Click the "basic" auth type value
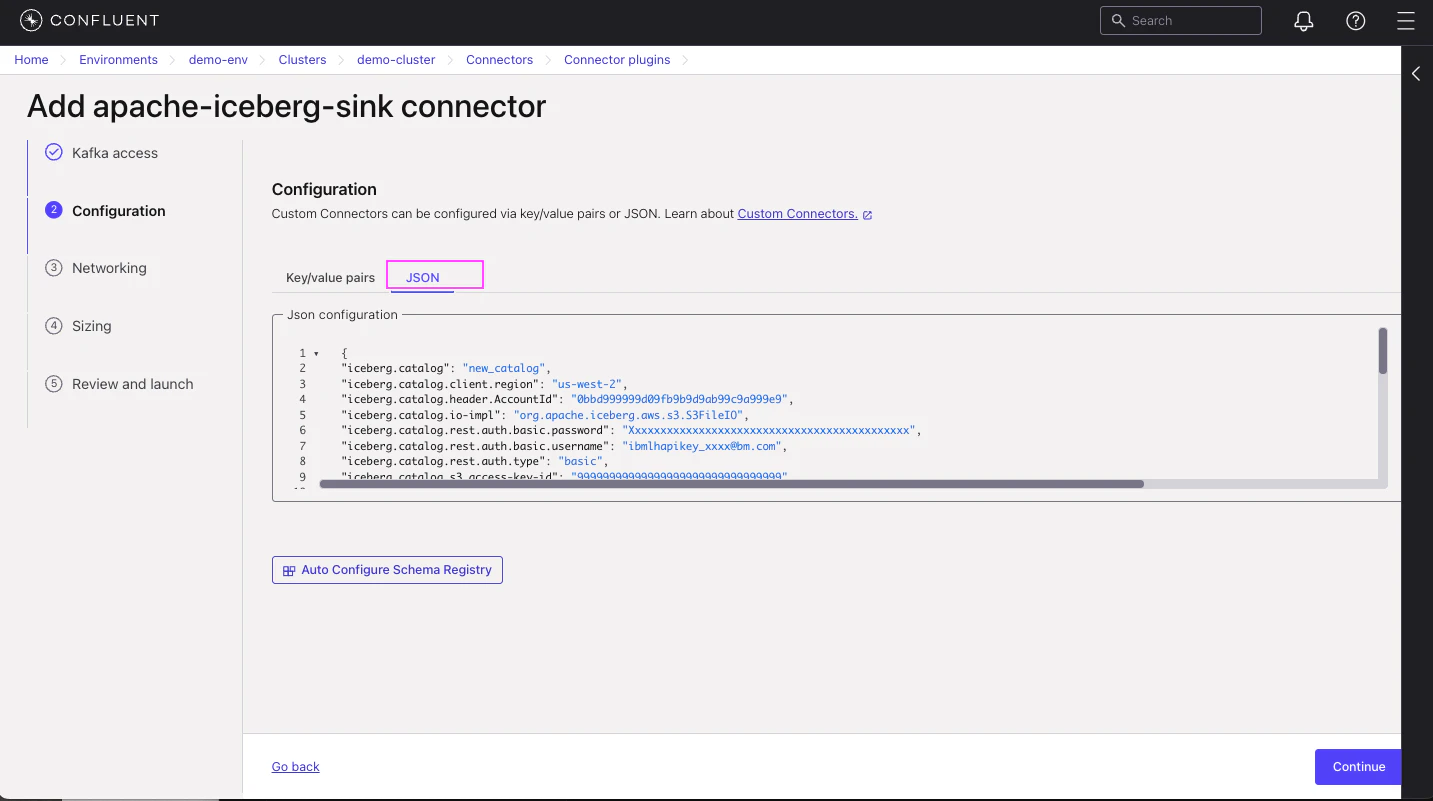1433x801 pixels. pos(581,462)
